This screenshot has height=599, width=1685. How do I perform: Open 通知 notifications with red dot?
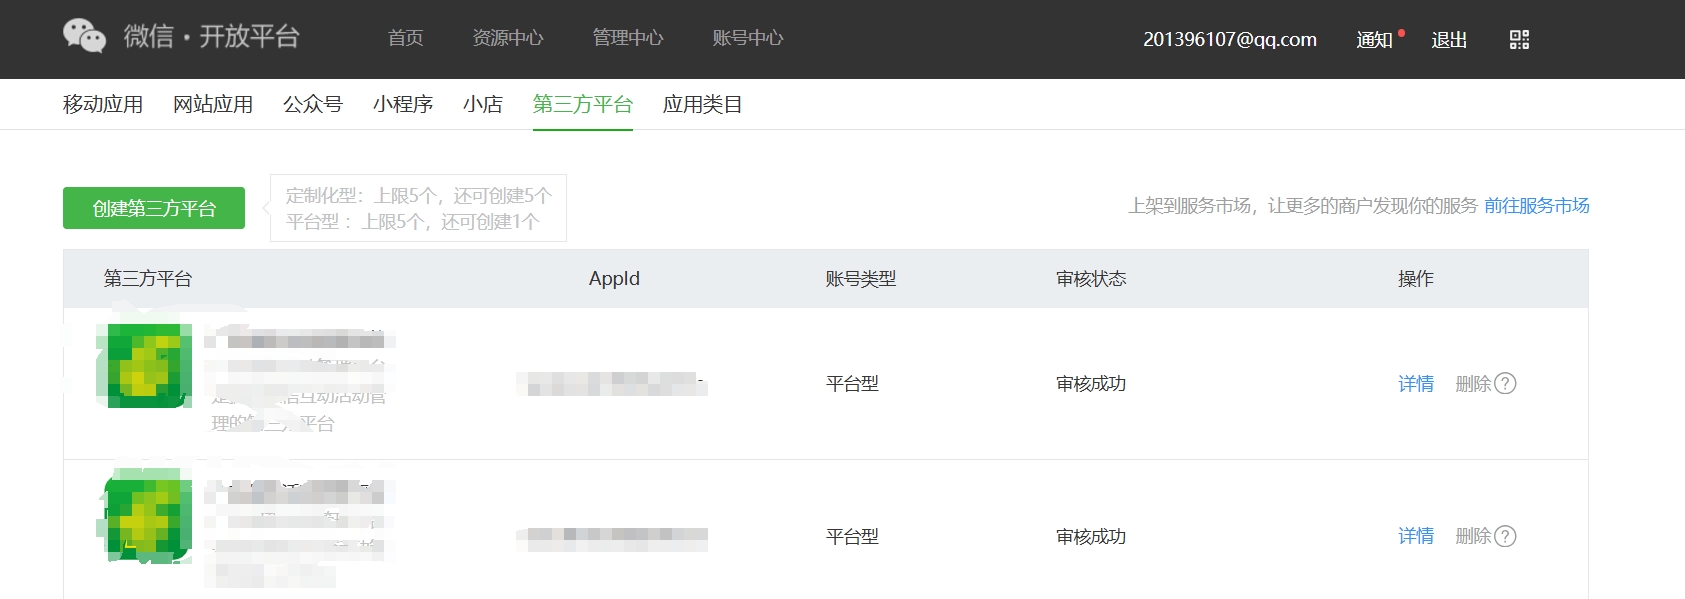point(1375,39)
